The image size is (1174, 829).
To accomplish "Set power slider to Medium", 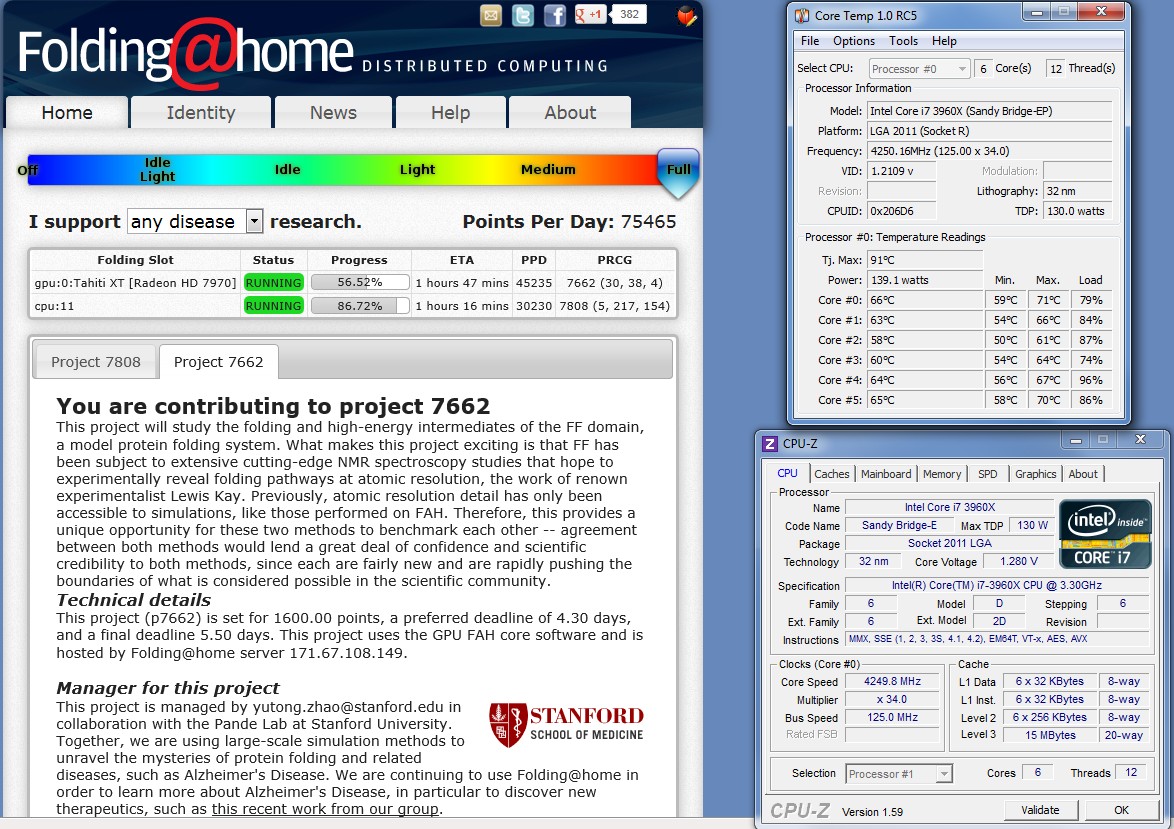I will pos(548,169).
